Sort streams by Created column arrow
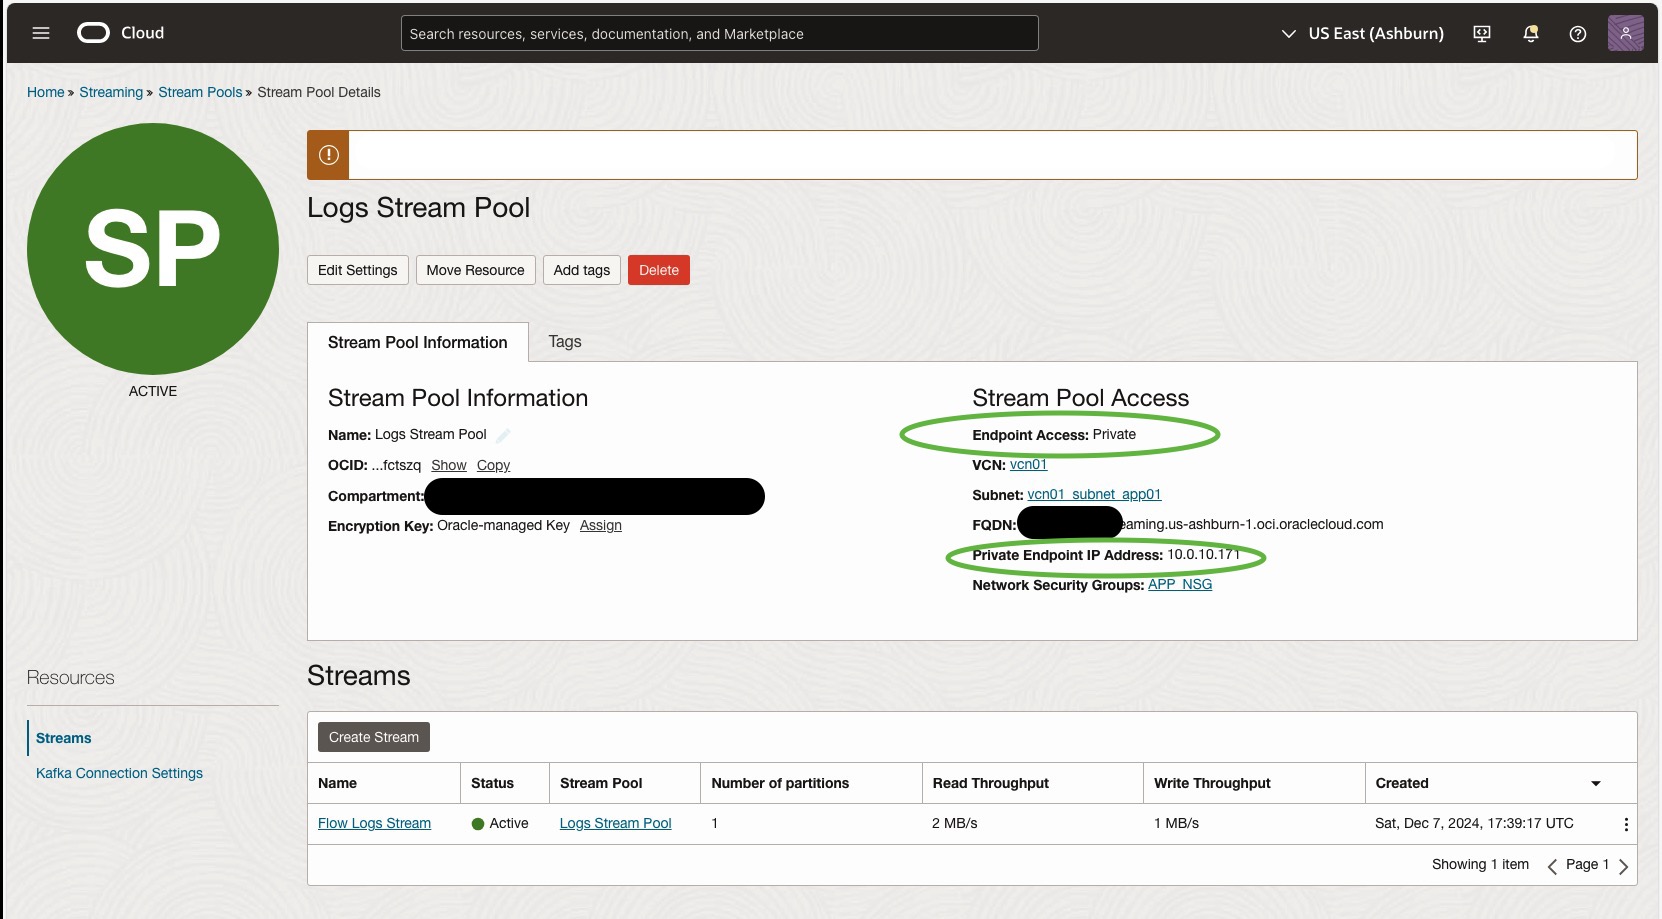Viewport: 1662px width, 919px height. pos(1596,784)
